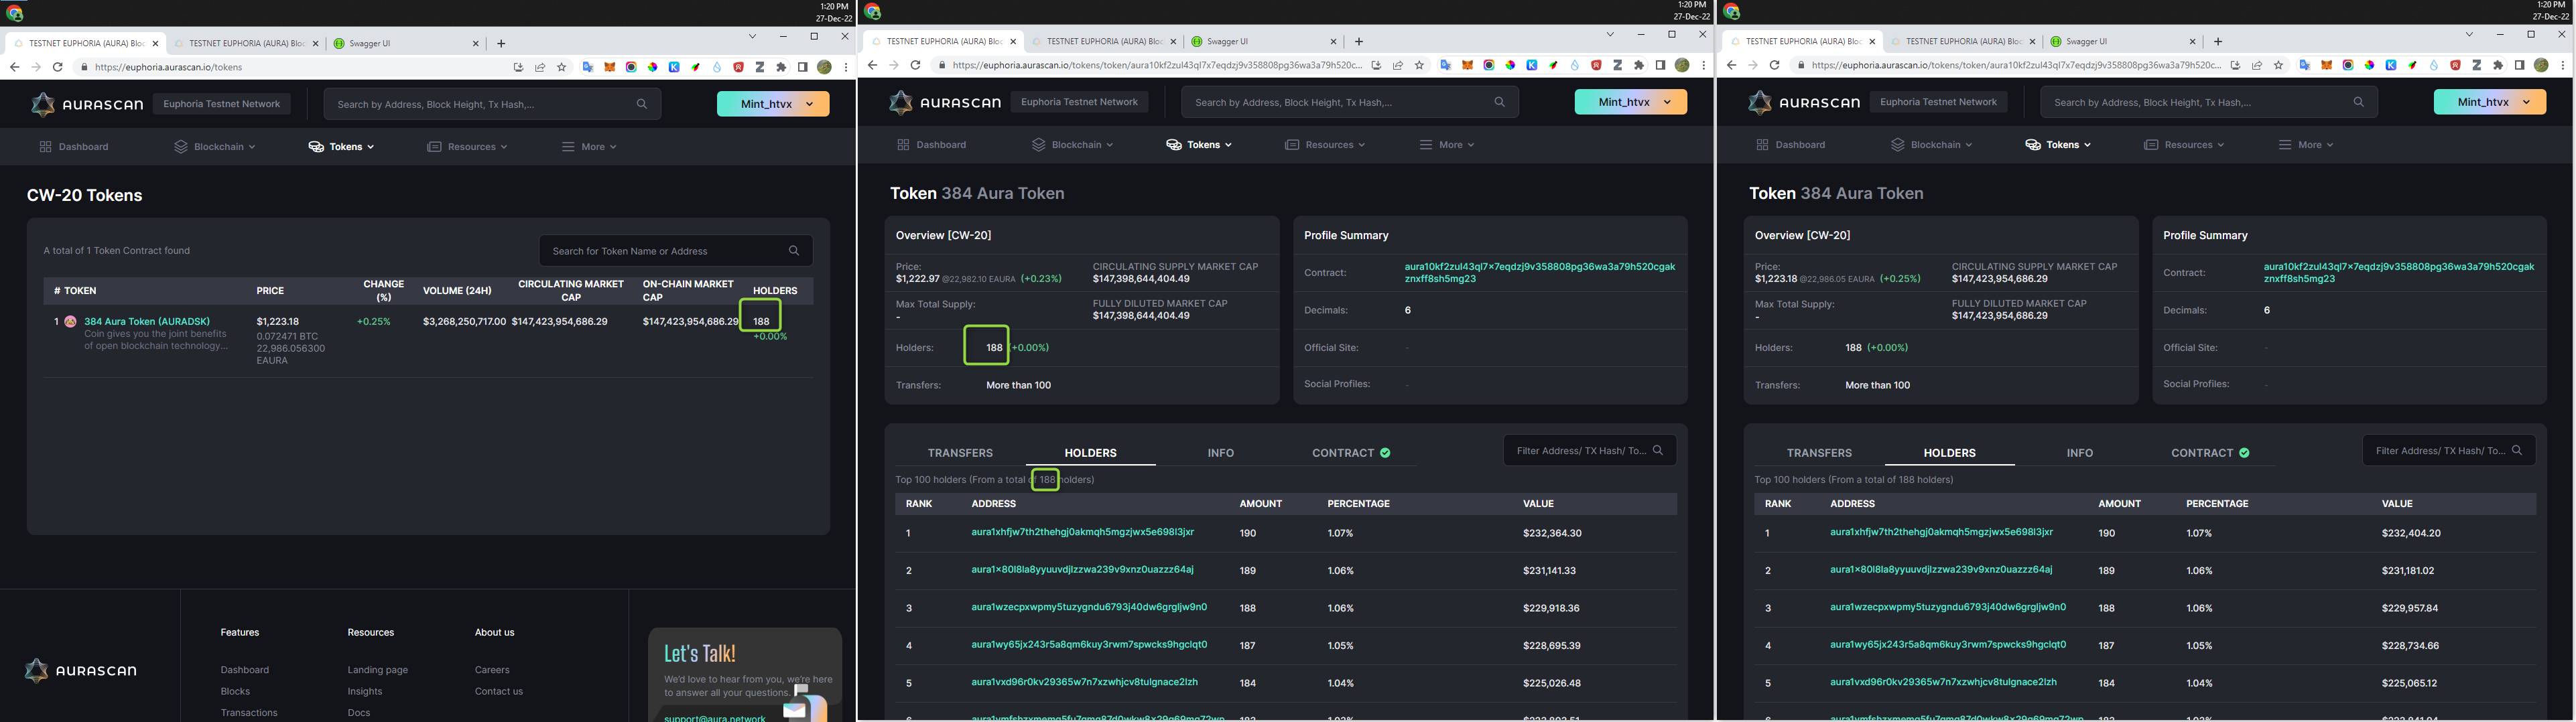Image resolution: width=2576 pixels, height=722 pixels.
Task: Switch to the Swagger UI browser tab in the left window
Action: pos(406,43)
